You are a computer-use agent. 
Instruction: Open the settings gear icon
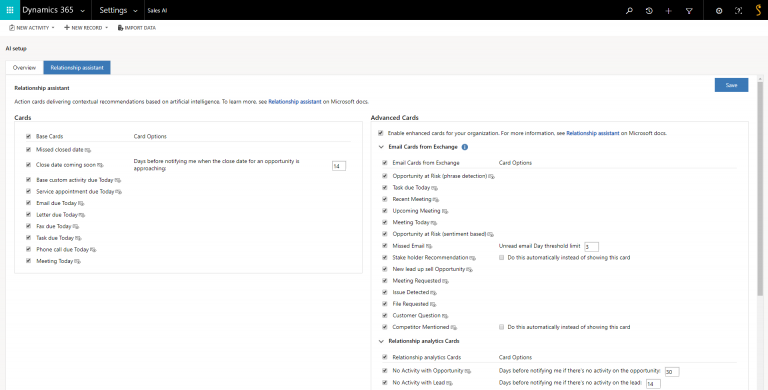coord(719,10)
